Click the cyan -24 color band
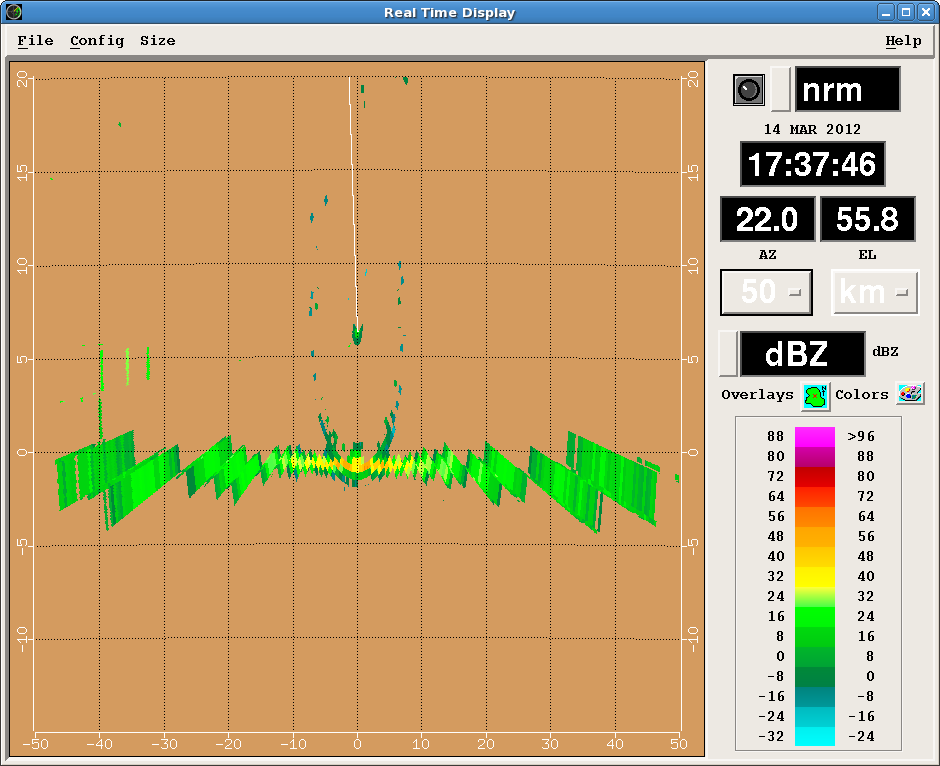Viewport: 940px width, 766px height. pyautogui.click(x=815, y=737)
